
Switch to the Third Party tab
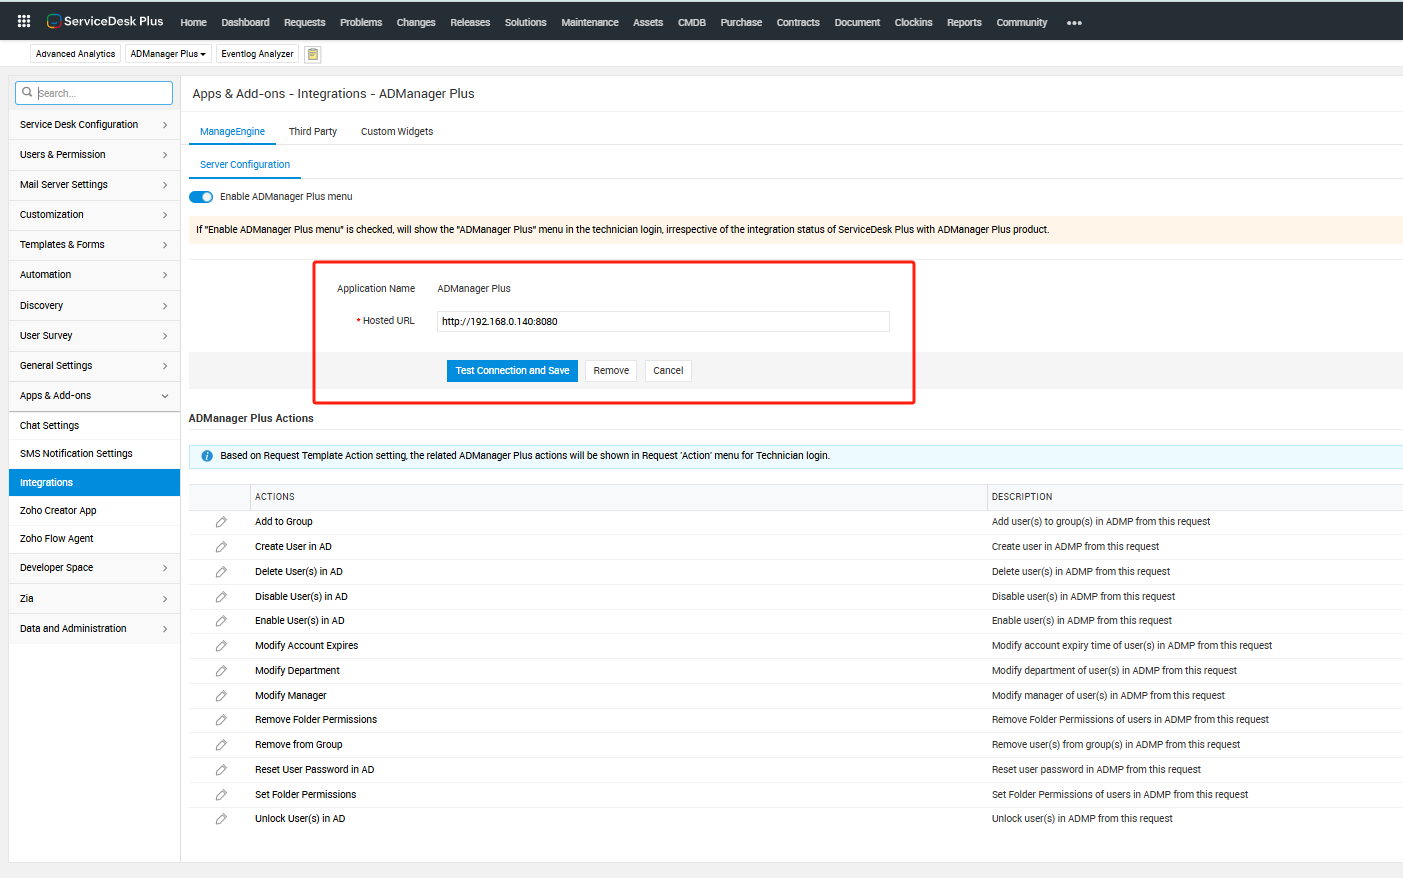tap(312, 132)
